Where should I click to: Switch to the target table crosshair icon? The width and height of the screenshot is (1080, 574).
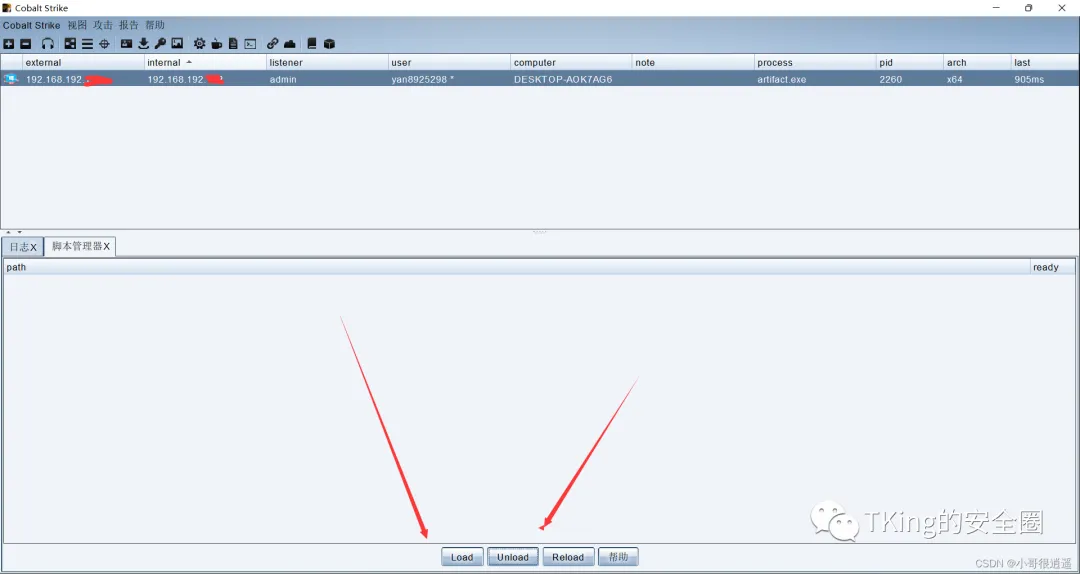(105, 43)
